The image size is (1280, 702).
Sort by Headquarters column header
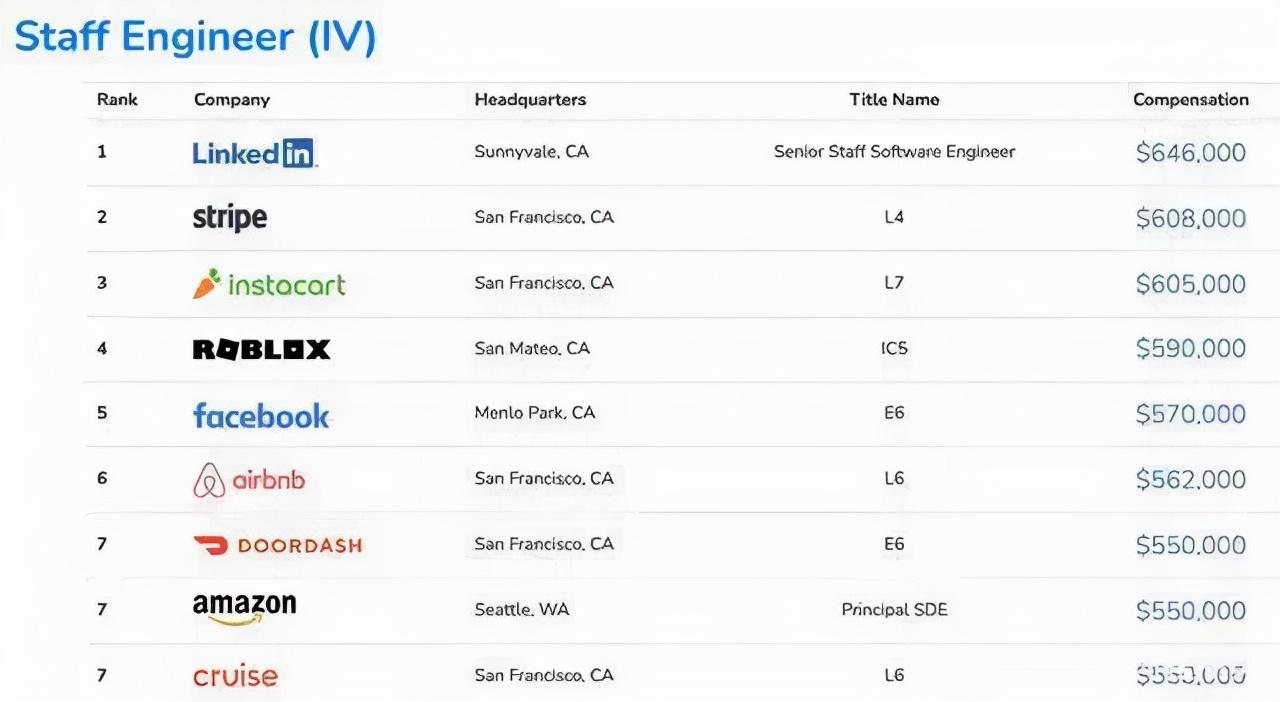(x=530, y=100)
